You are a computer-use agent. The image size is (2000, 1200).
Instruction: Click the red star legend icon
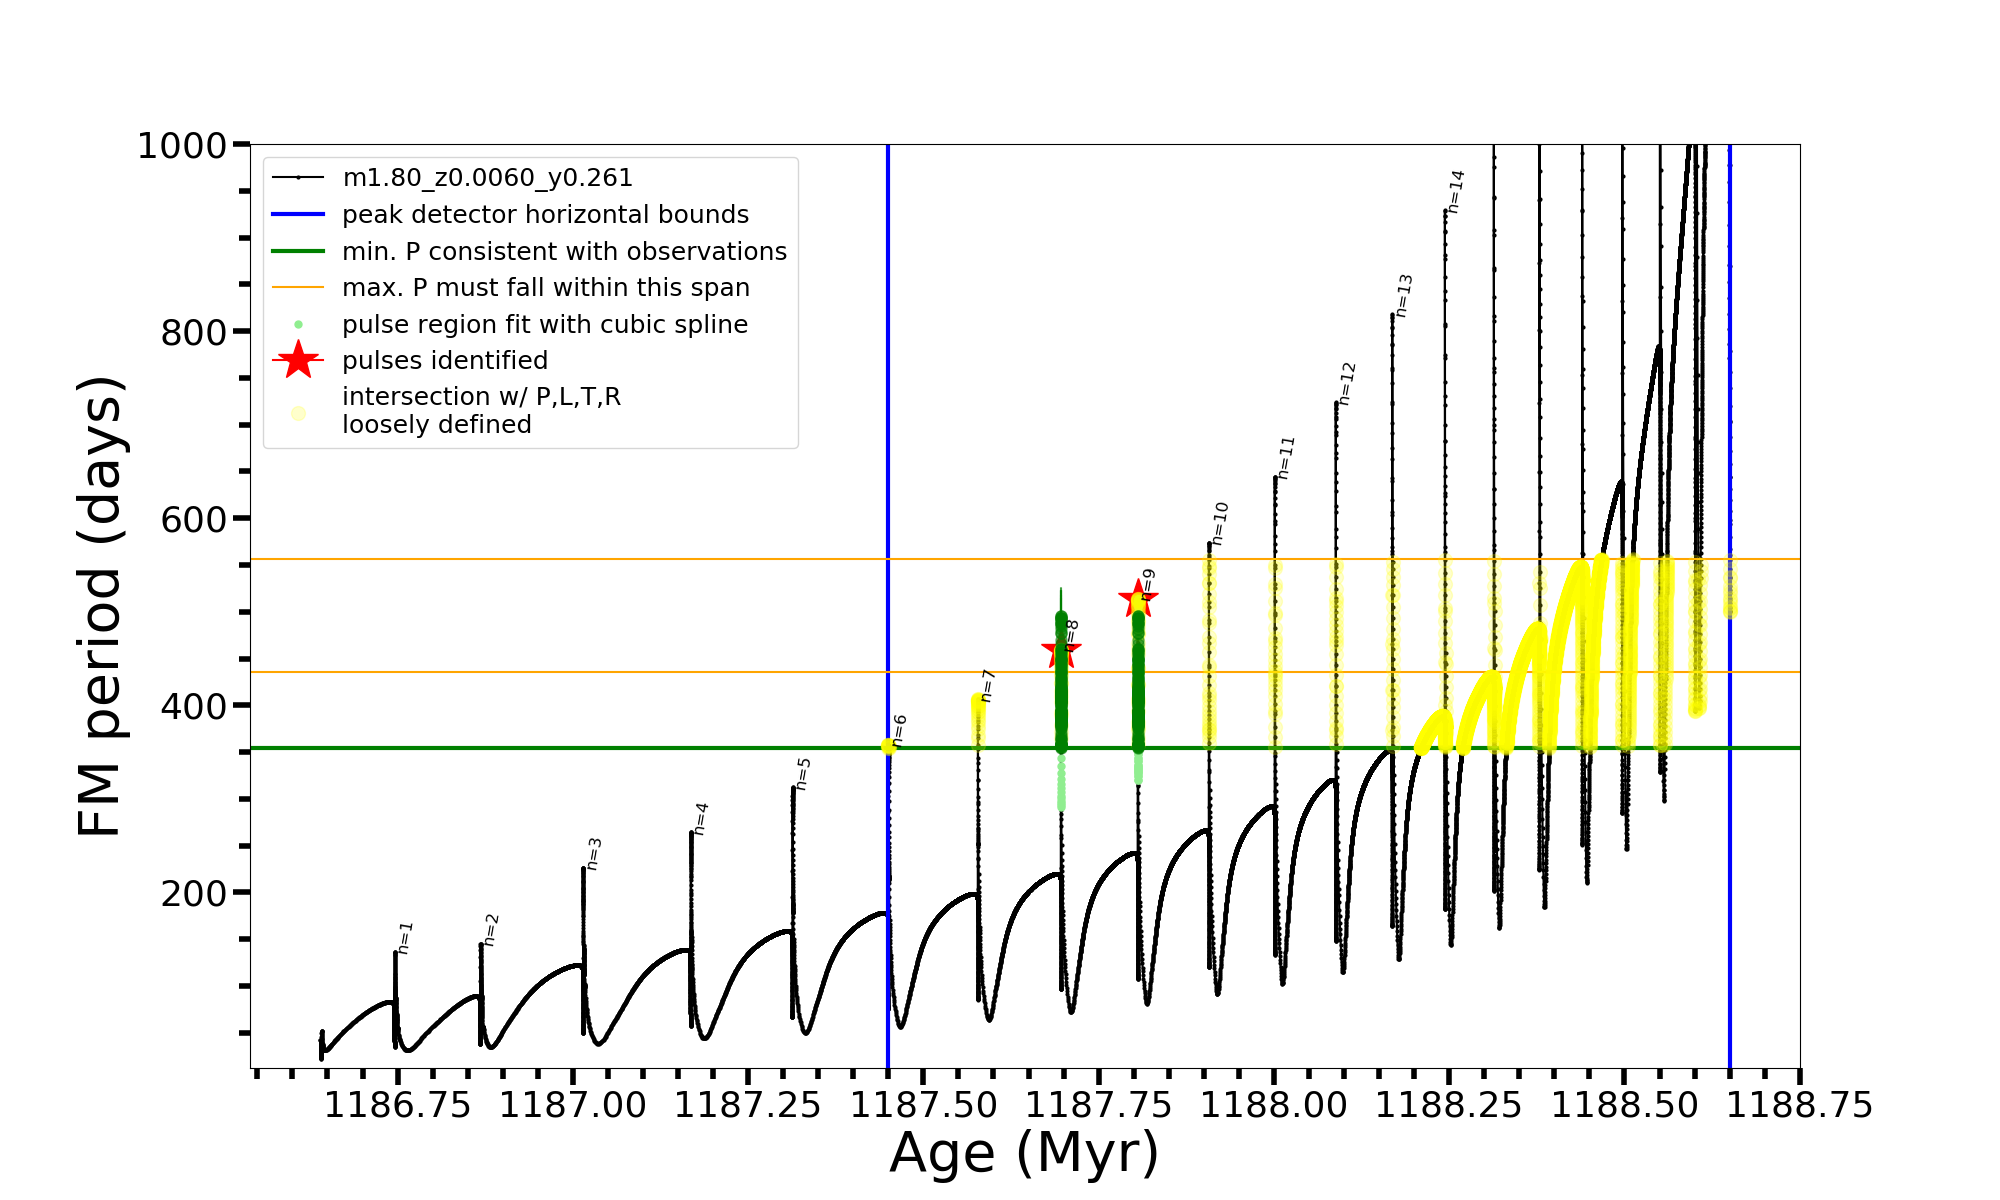(x=298, y=360)
